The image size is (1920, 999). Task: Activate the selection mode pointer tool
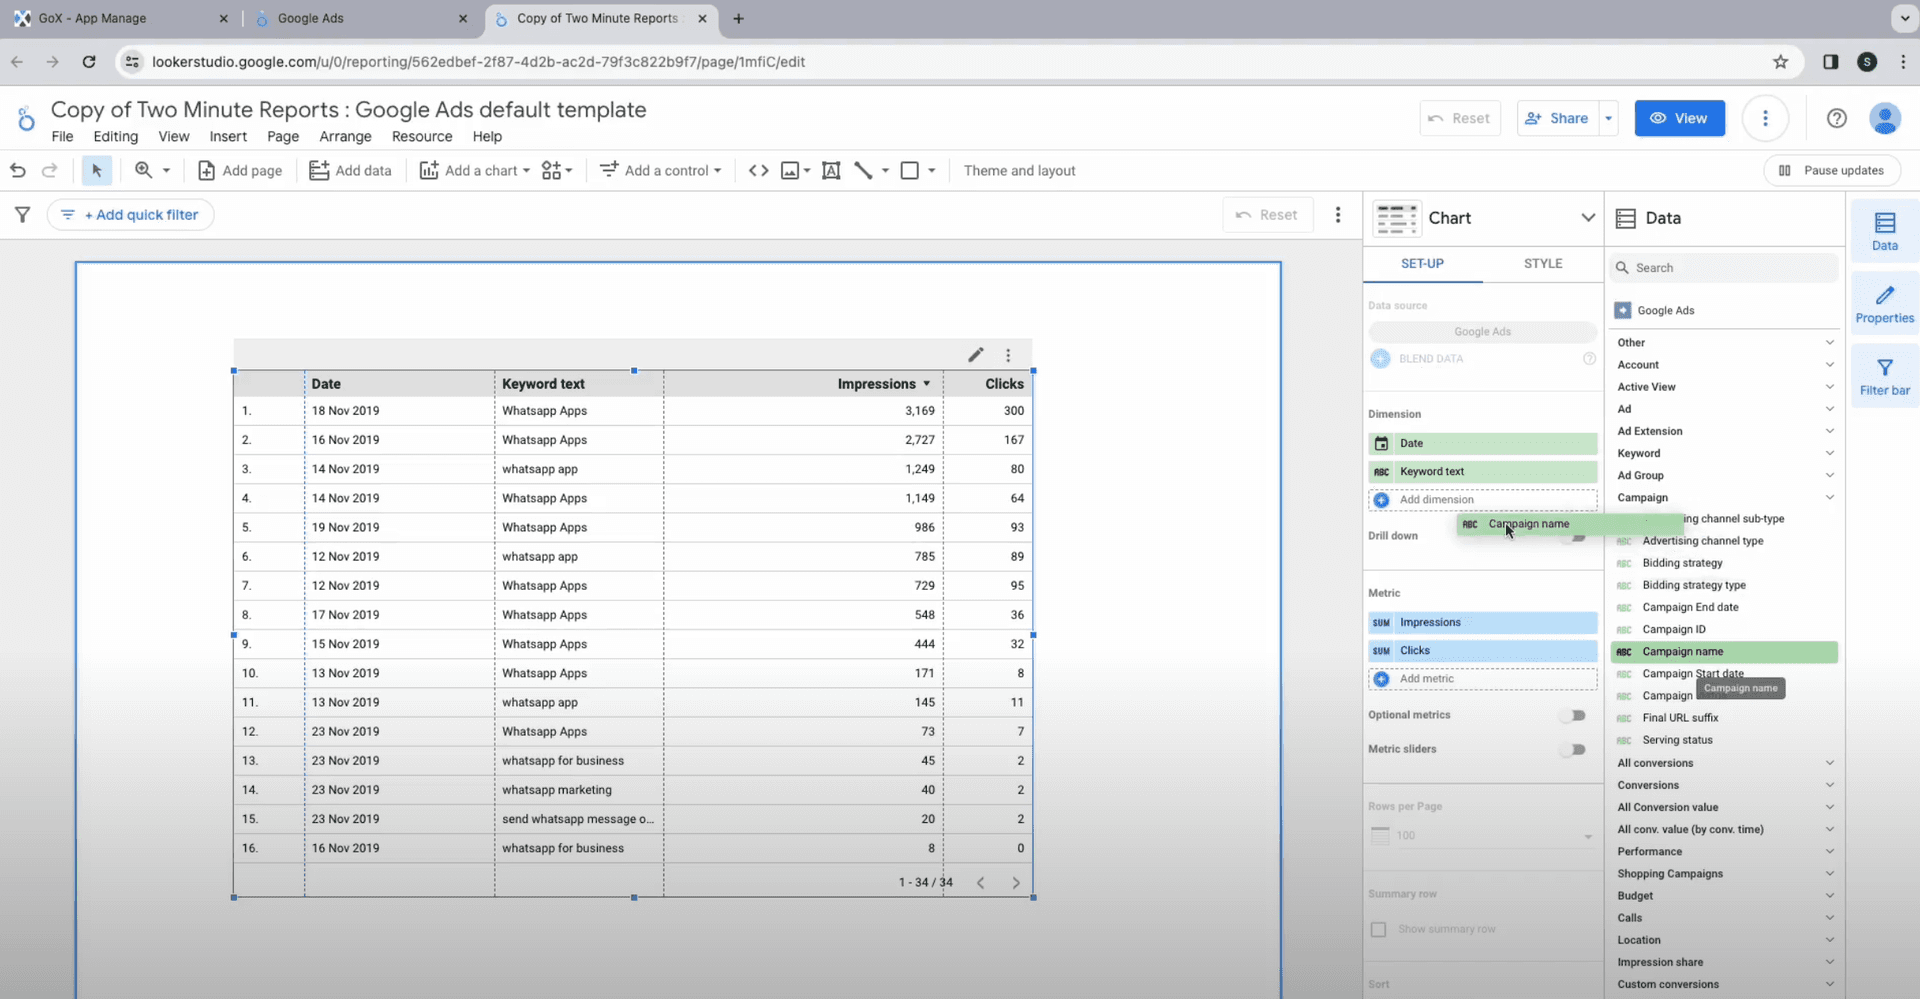(97, 171)
